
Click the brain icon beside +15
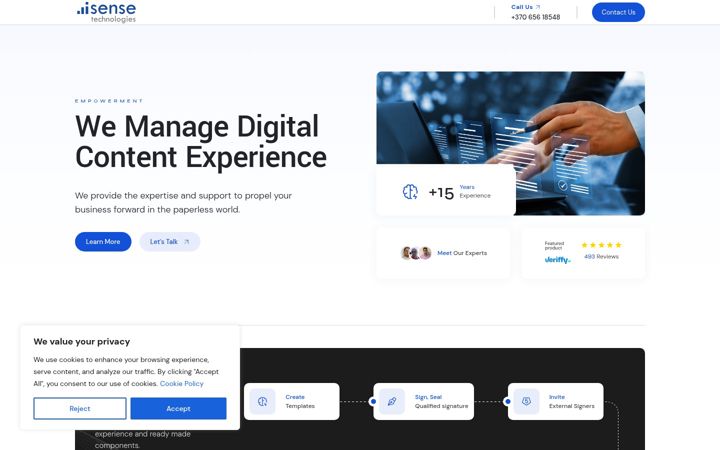410,191
